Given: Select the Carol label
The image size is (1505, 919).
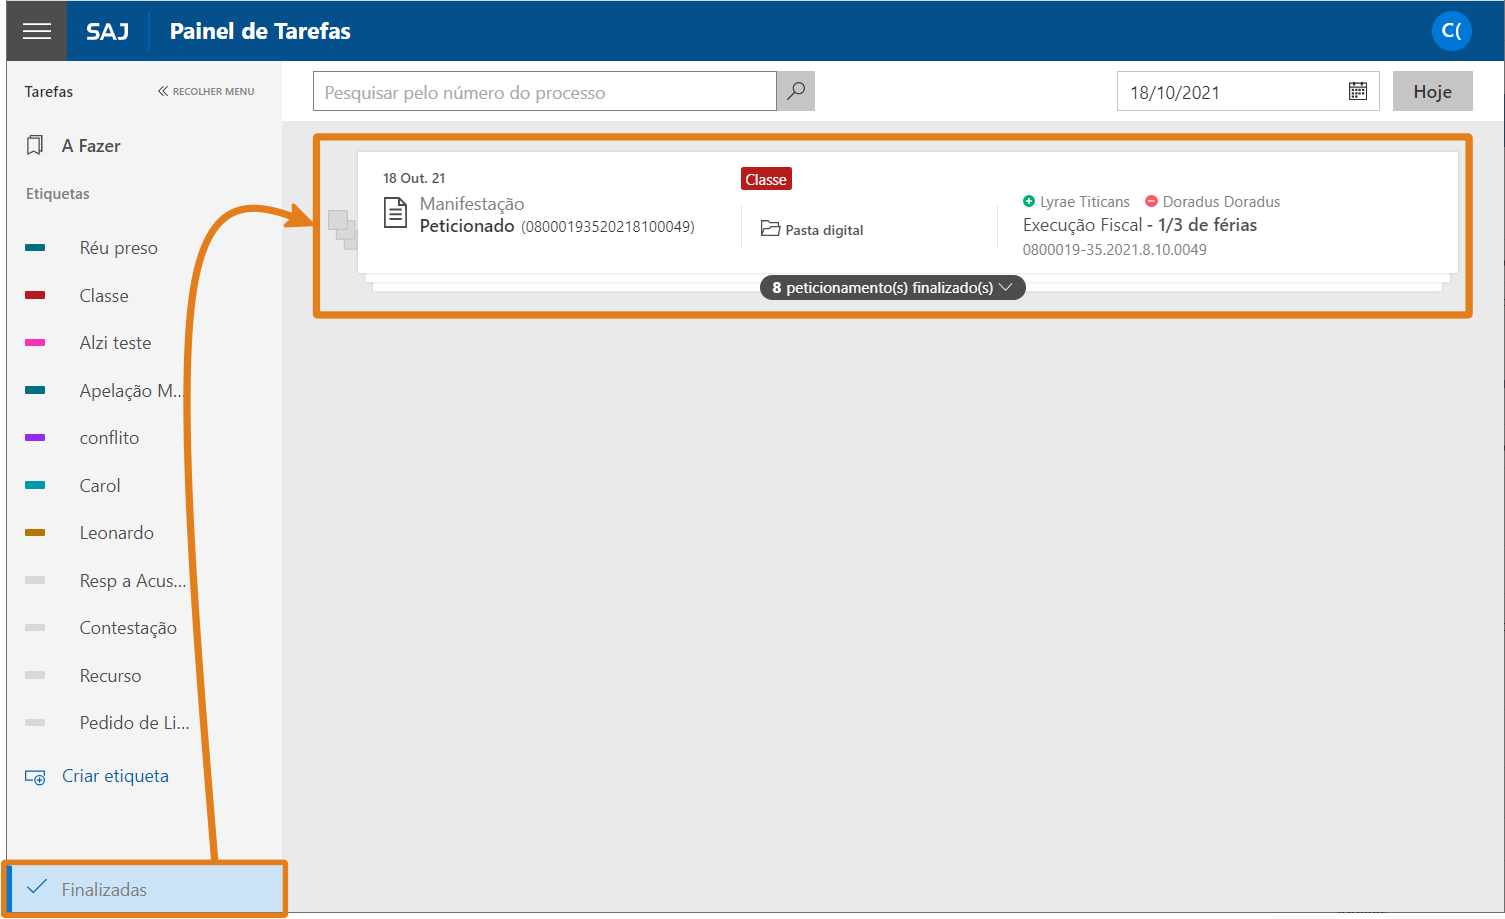Looking at the screenshot, I should tap(100, 486).
